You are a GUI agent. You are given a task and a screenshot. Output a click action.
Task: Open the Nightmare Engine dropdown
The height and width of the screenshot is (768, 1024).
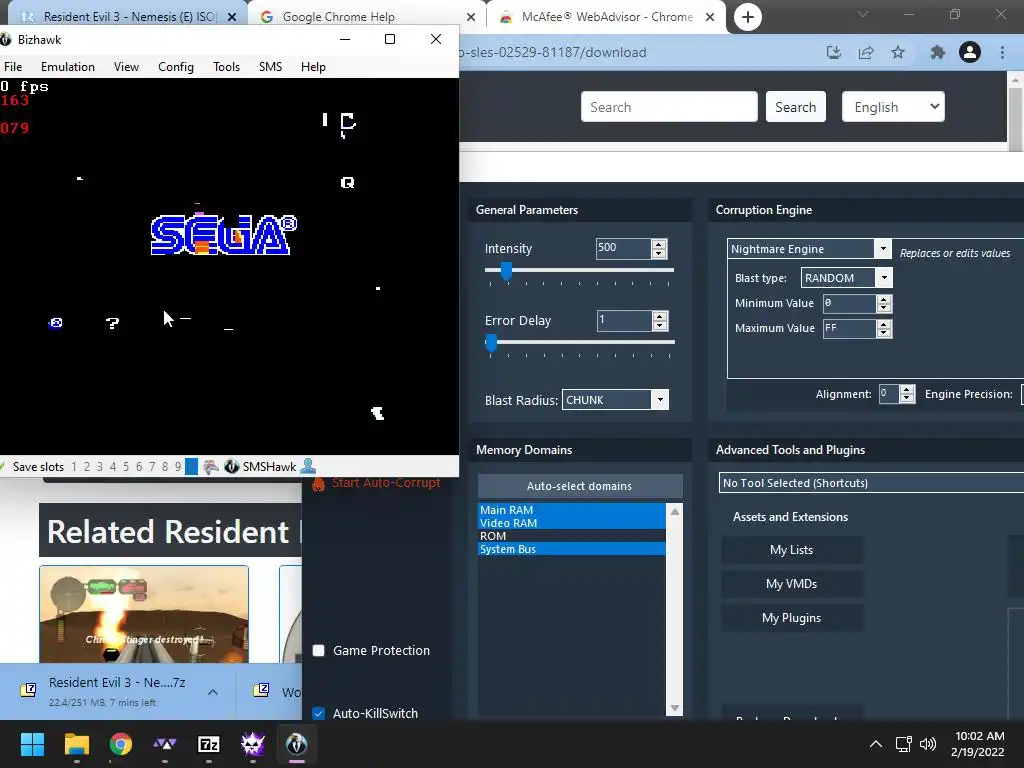pyautogui.click(x=883, y=249)
